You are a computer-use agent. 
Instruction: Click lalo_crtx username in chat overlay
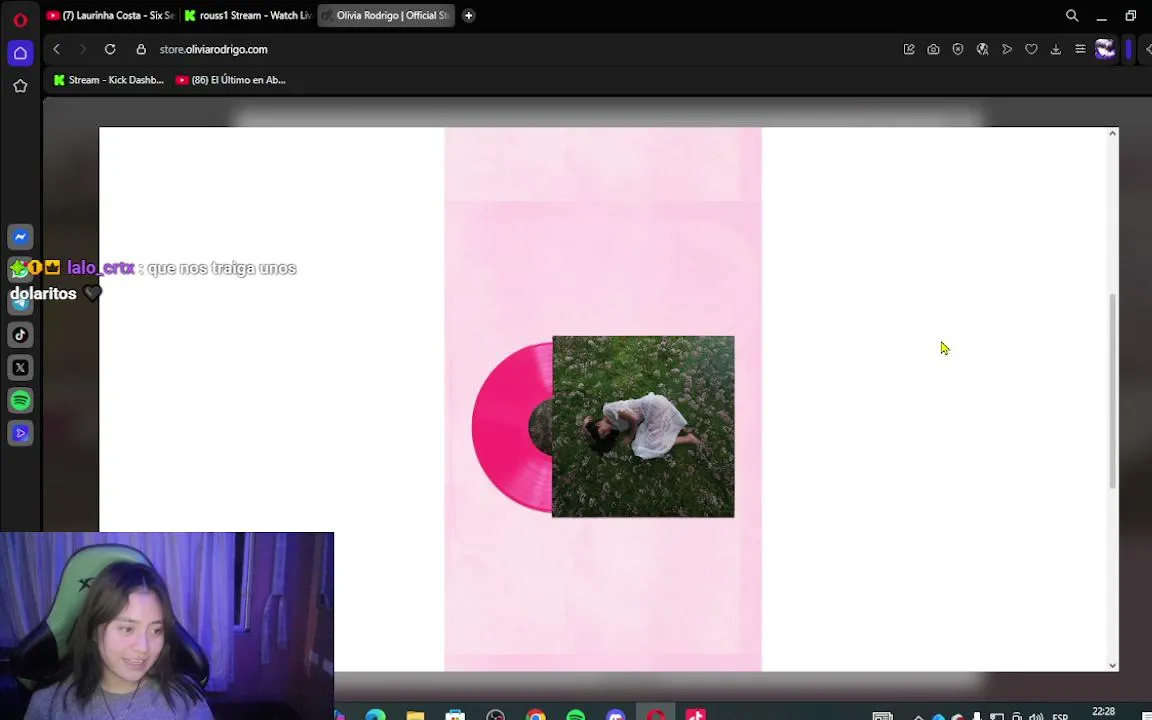tap(101, 268)
